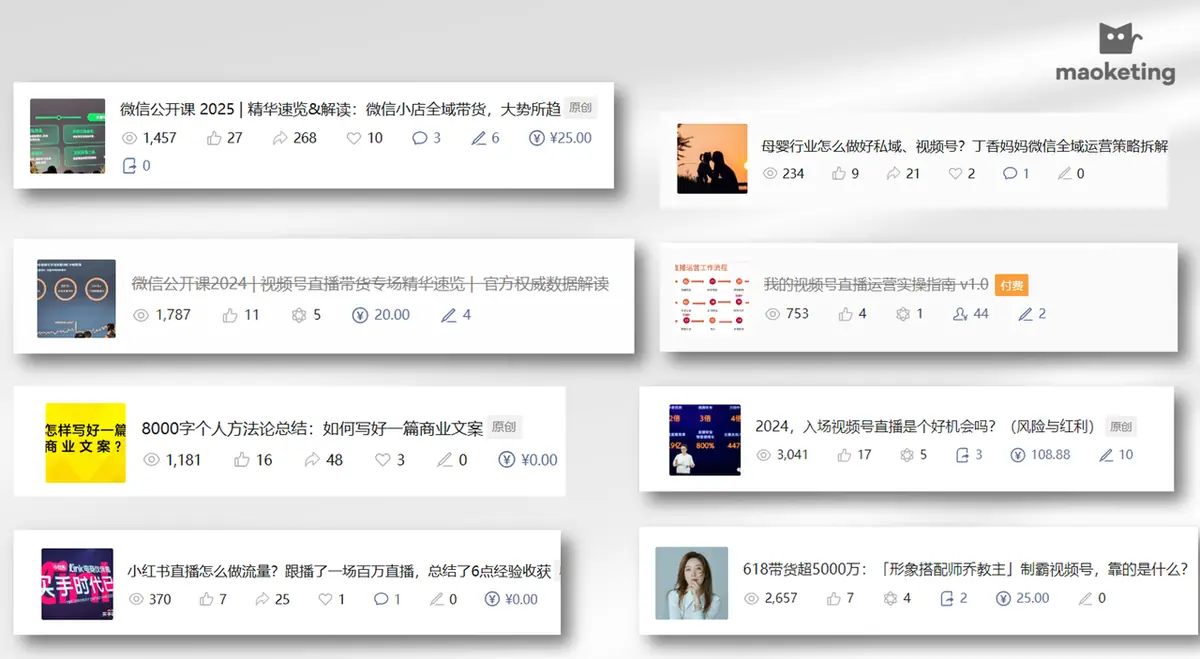Click the pencil icon beside 10
The width and height of the screenshot is (1200, 659).
point(1106,455)
